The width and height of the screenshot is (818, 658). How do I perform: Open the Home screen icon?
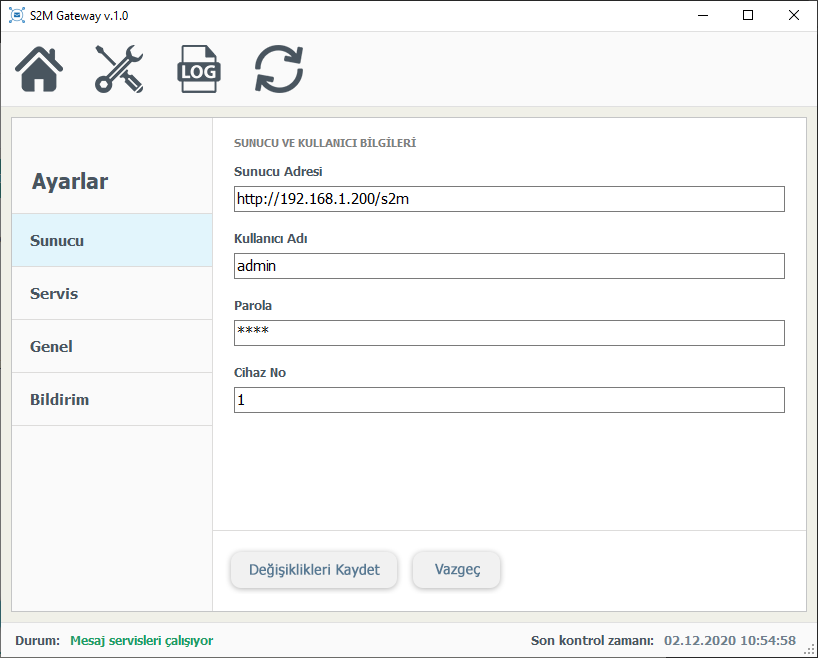pyautogui.click(x=40, y=69)
